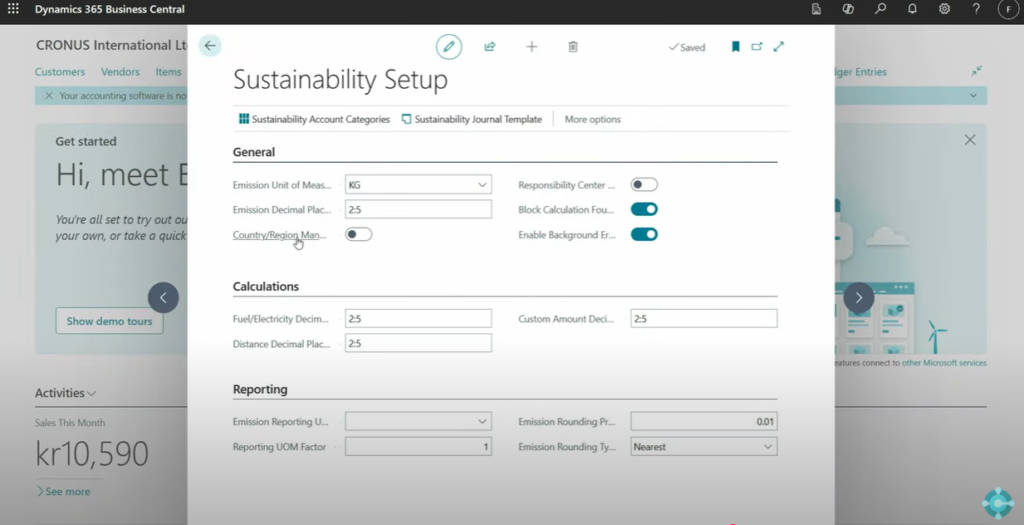Screen dimensions: 1024x525
Task: Click the bookmark icon
Action: tap(735, 46)
